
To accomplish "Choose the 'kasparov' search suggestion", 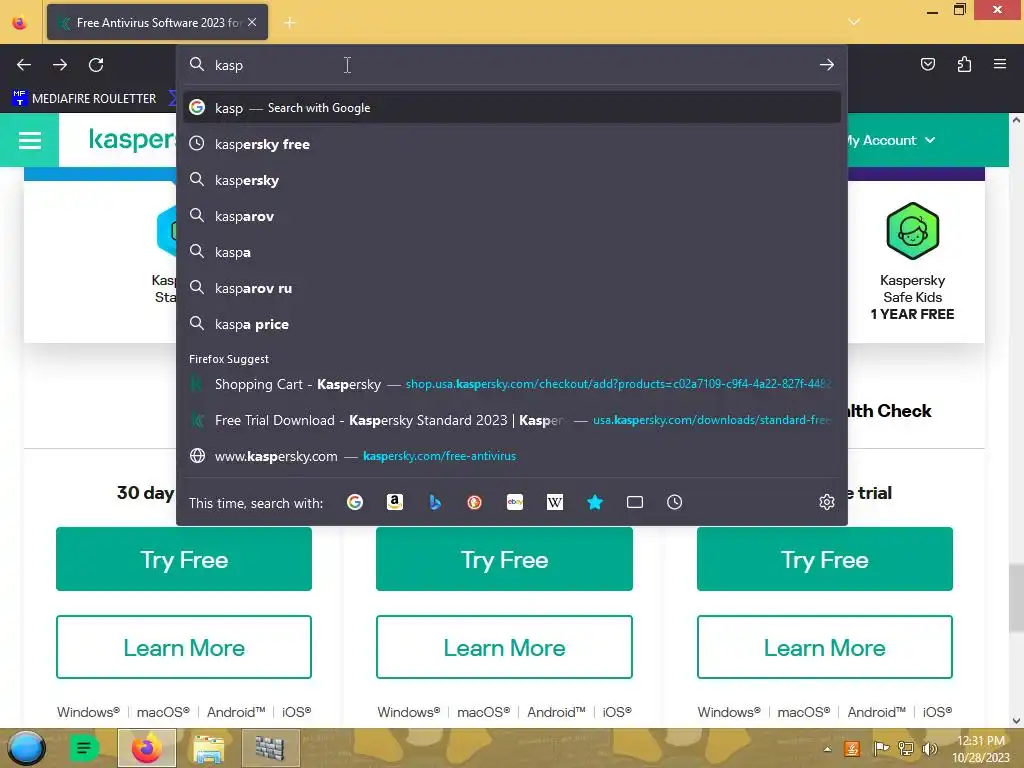I will (512, 216).
